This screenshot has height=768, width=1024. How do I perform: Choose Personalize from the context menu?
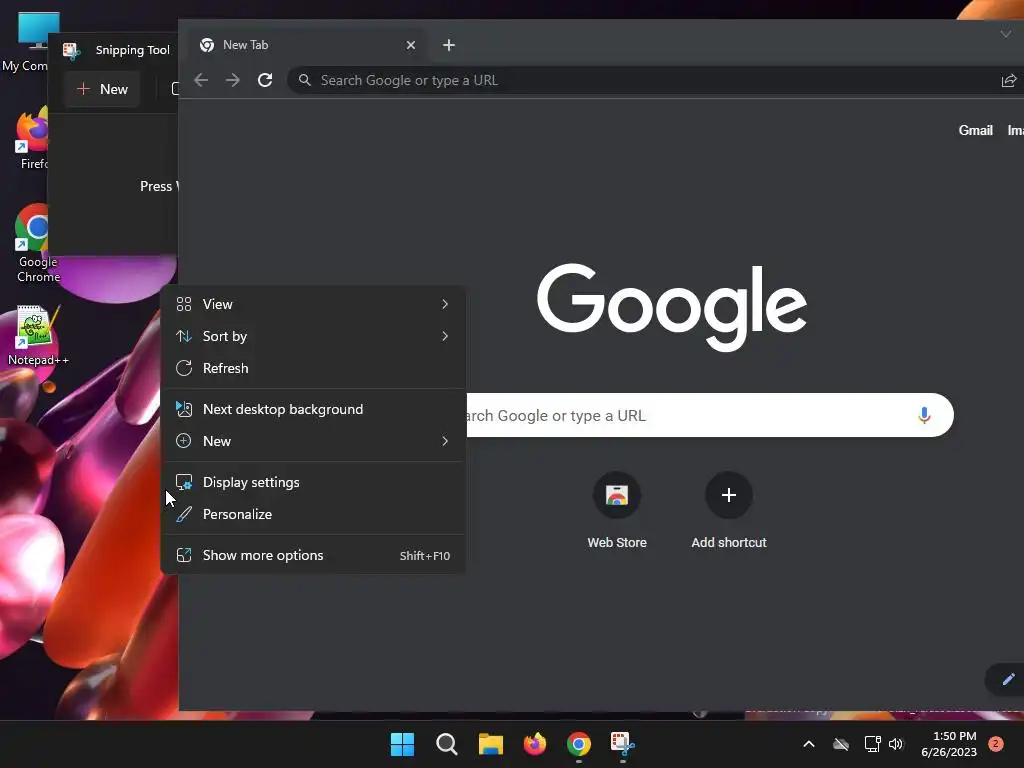313,515
